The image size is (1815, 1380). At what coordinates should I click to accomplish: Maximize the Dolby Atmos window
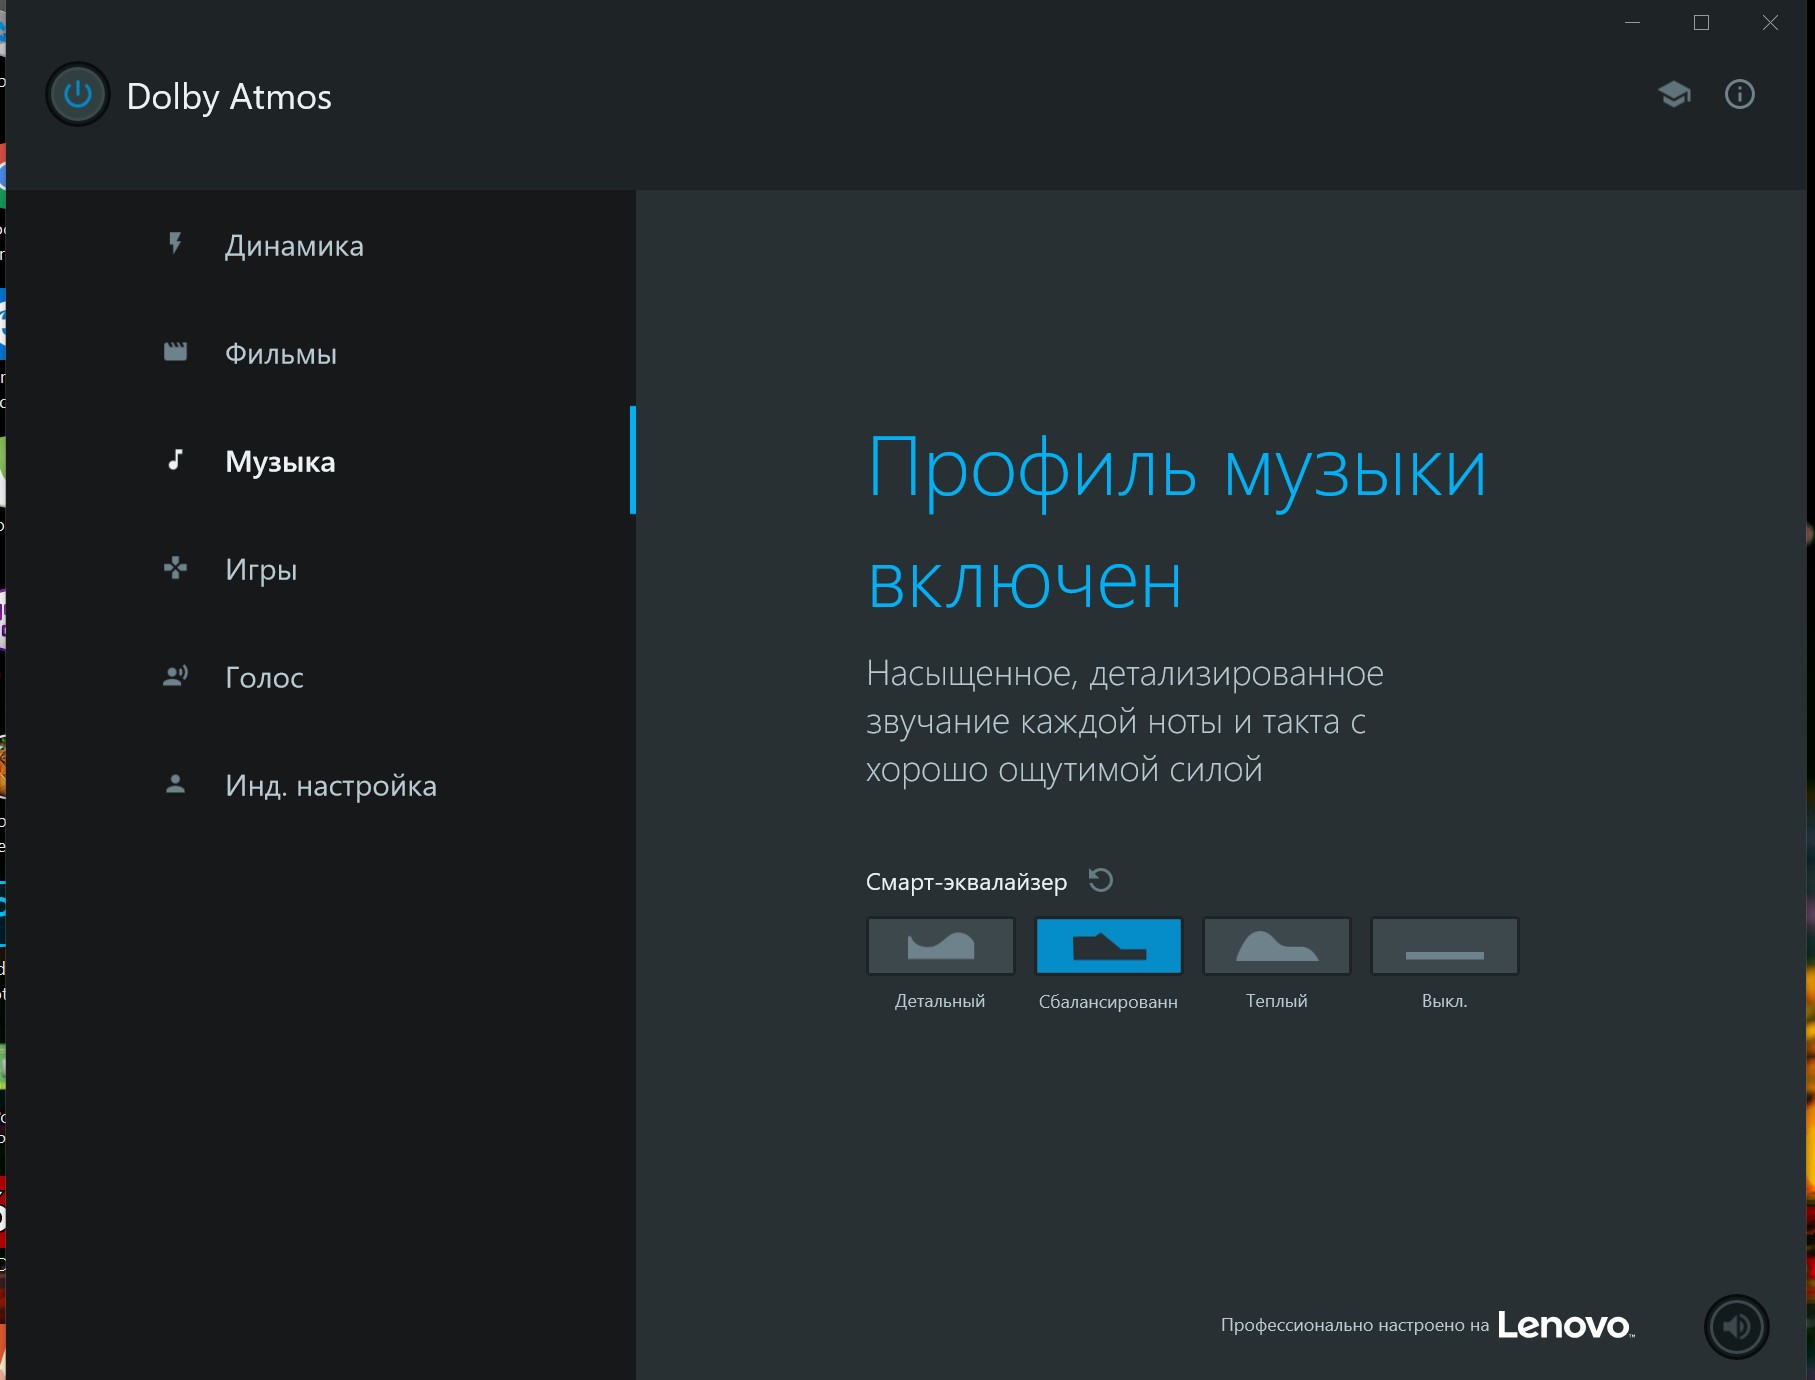coord(1701,23)
